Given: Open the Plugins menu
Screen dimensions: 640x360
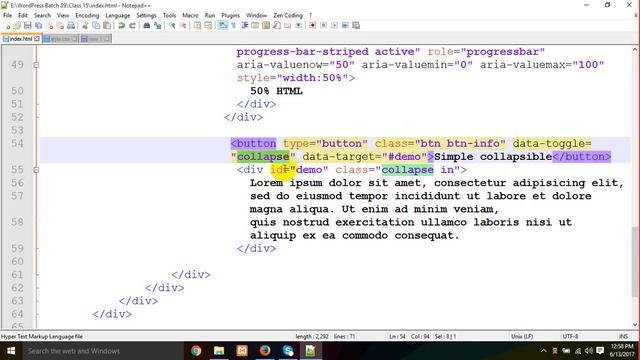Looking at the screenshot, I should [x=231, y=15].
